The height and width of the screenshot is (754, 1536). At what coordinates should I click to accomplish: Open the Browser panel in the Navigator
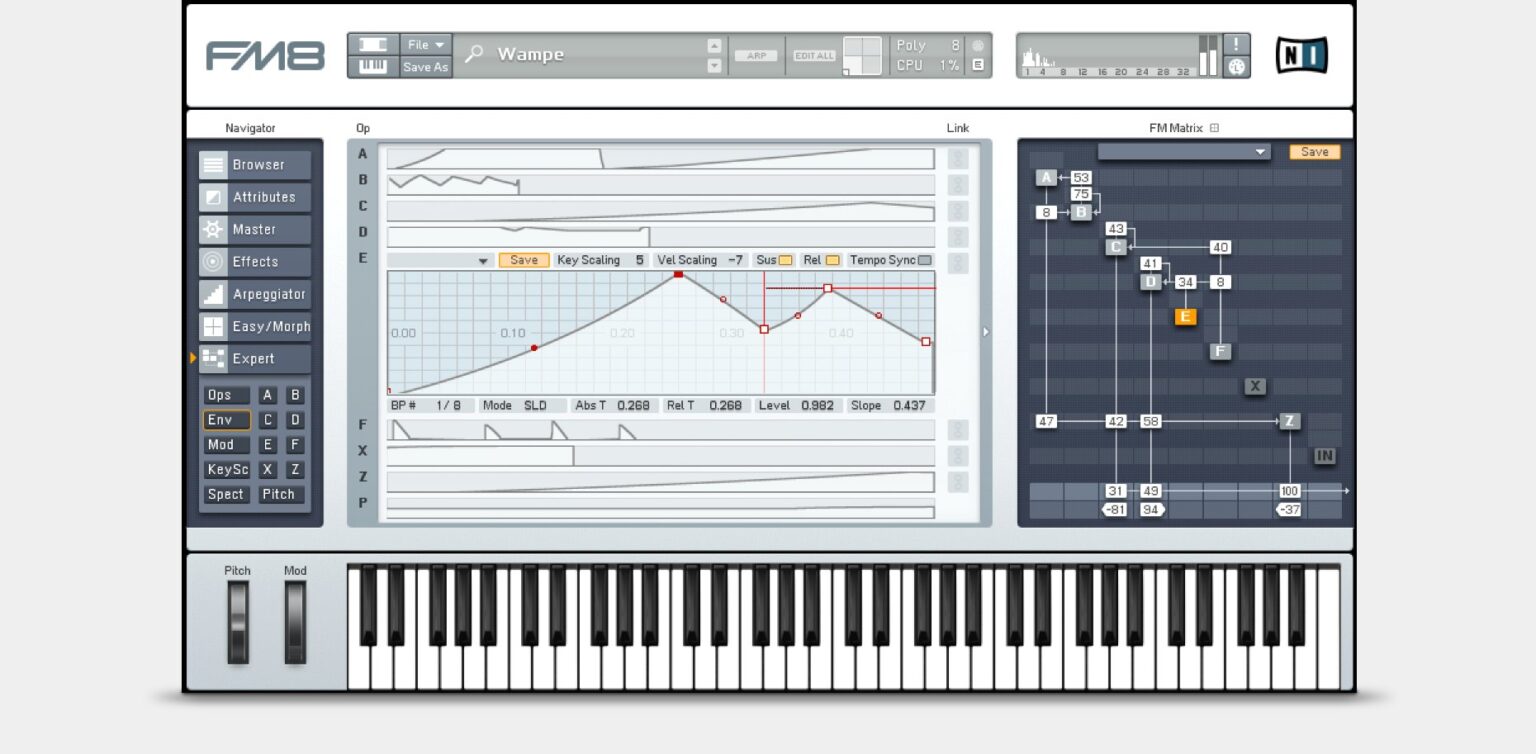[255, 164]
